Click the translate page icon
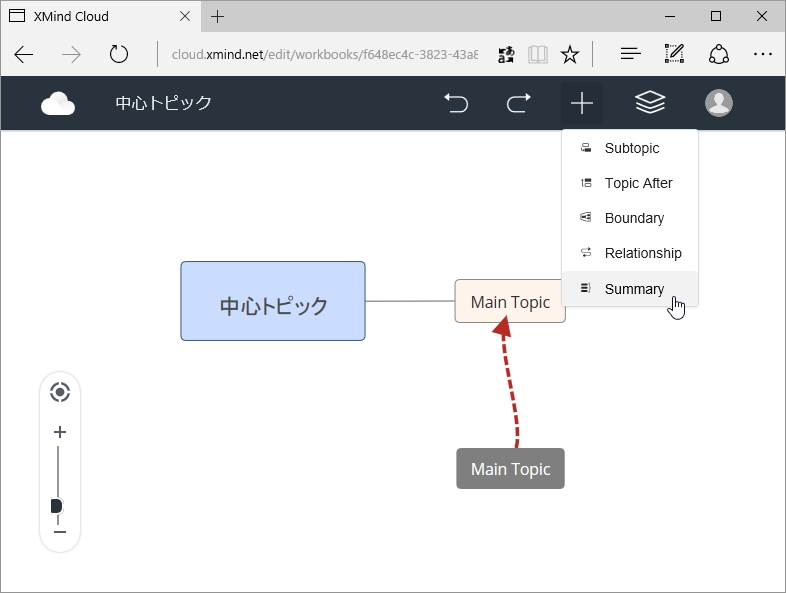This screenshot has width=786, height=593. coord(506,54)
